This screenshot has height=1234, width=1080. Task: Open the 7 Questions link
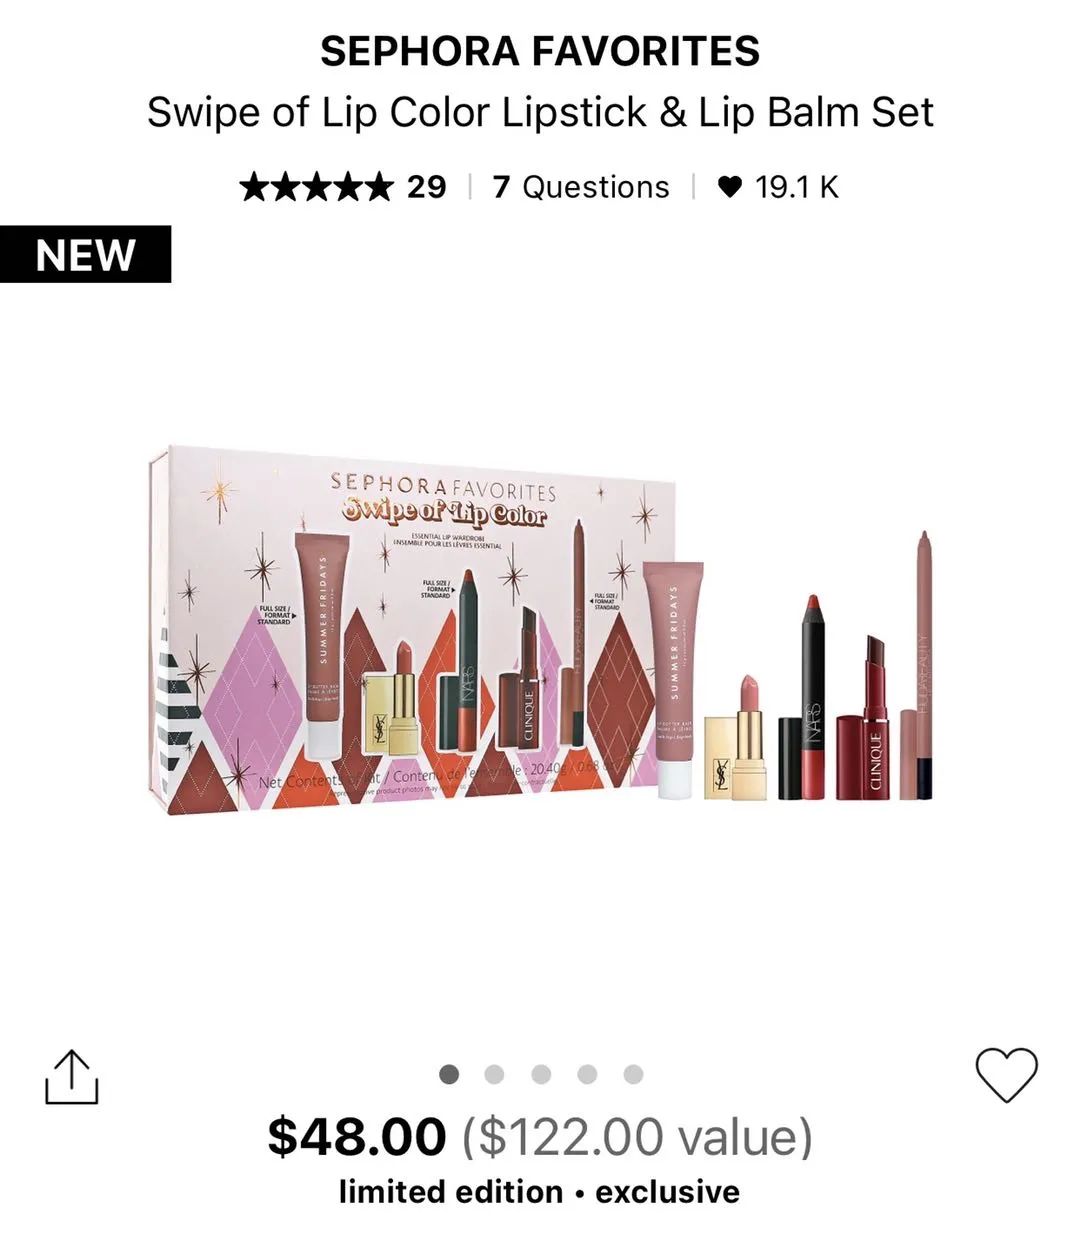[581, 187]
